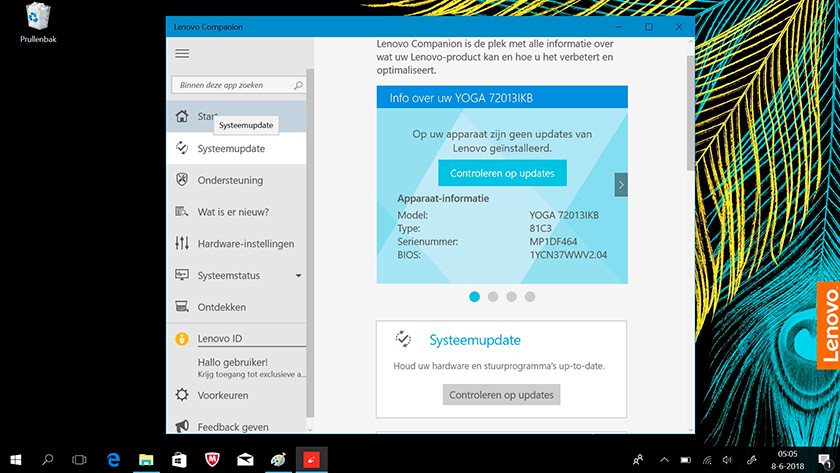
Task: Expand the Systeemstatus dropdown arrow
Action: tap(298, 275)
